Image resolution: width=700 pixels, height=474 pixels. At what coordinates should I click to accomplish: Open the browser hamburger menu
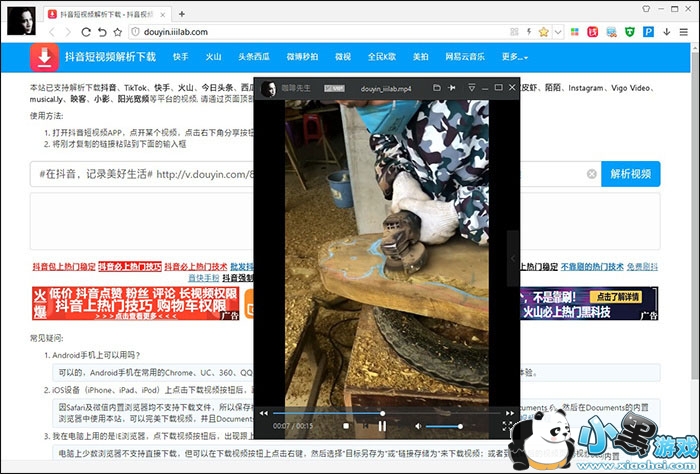click(x=683, y=32)
